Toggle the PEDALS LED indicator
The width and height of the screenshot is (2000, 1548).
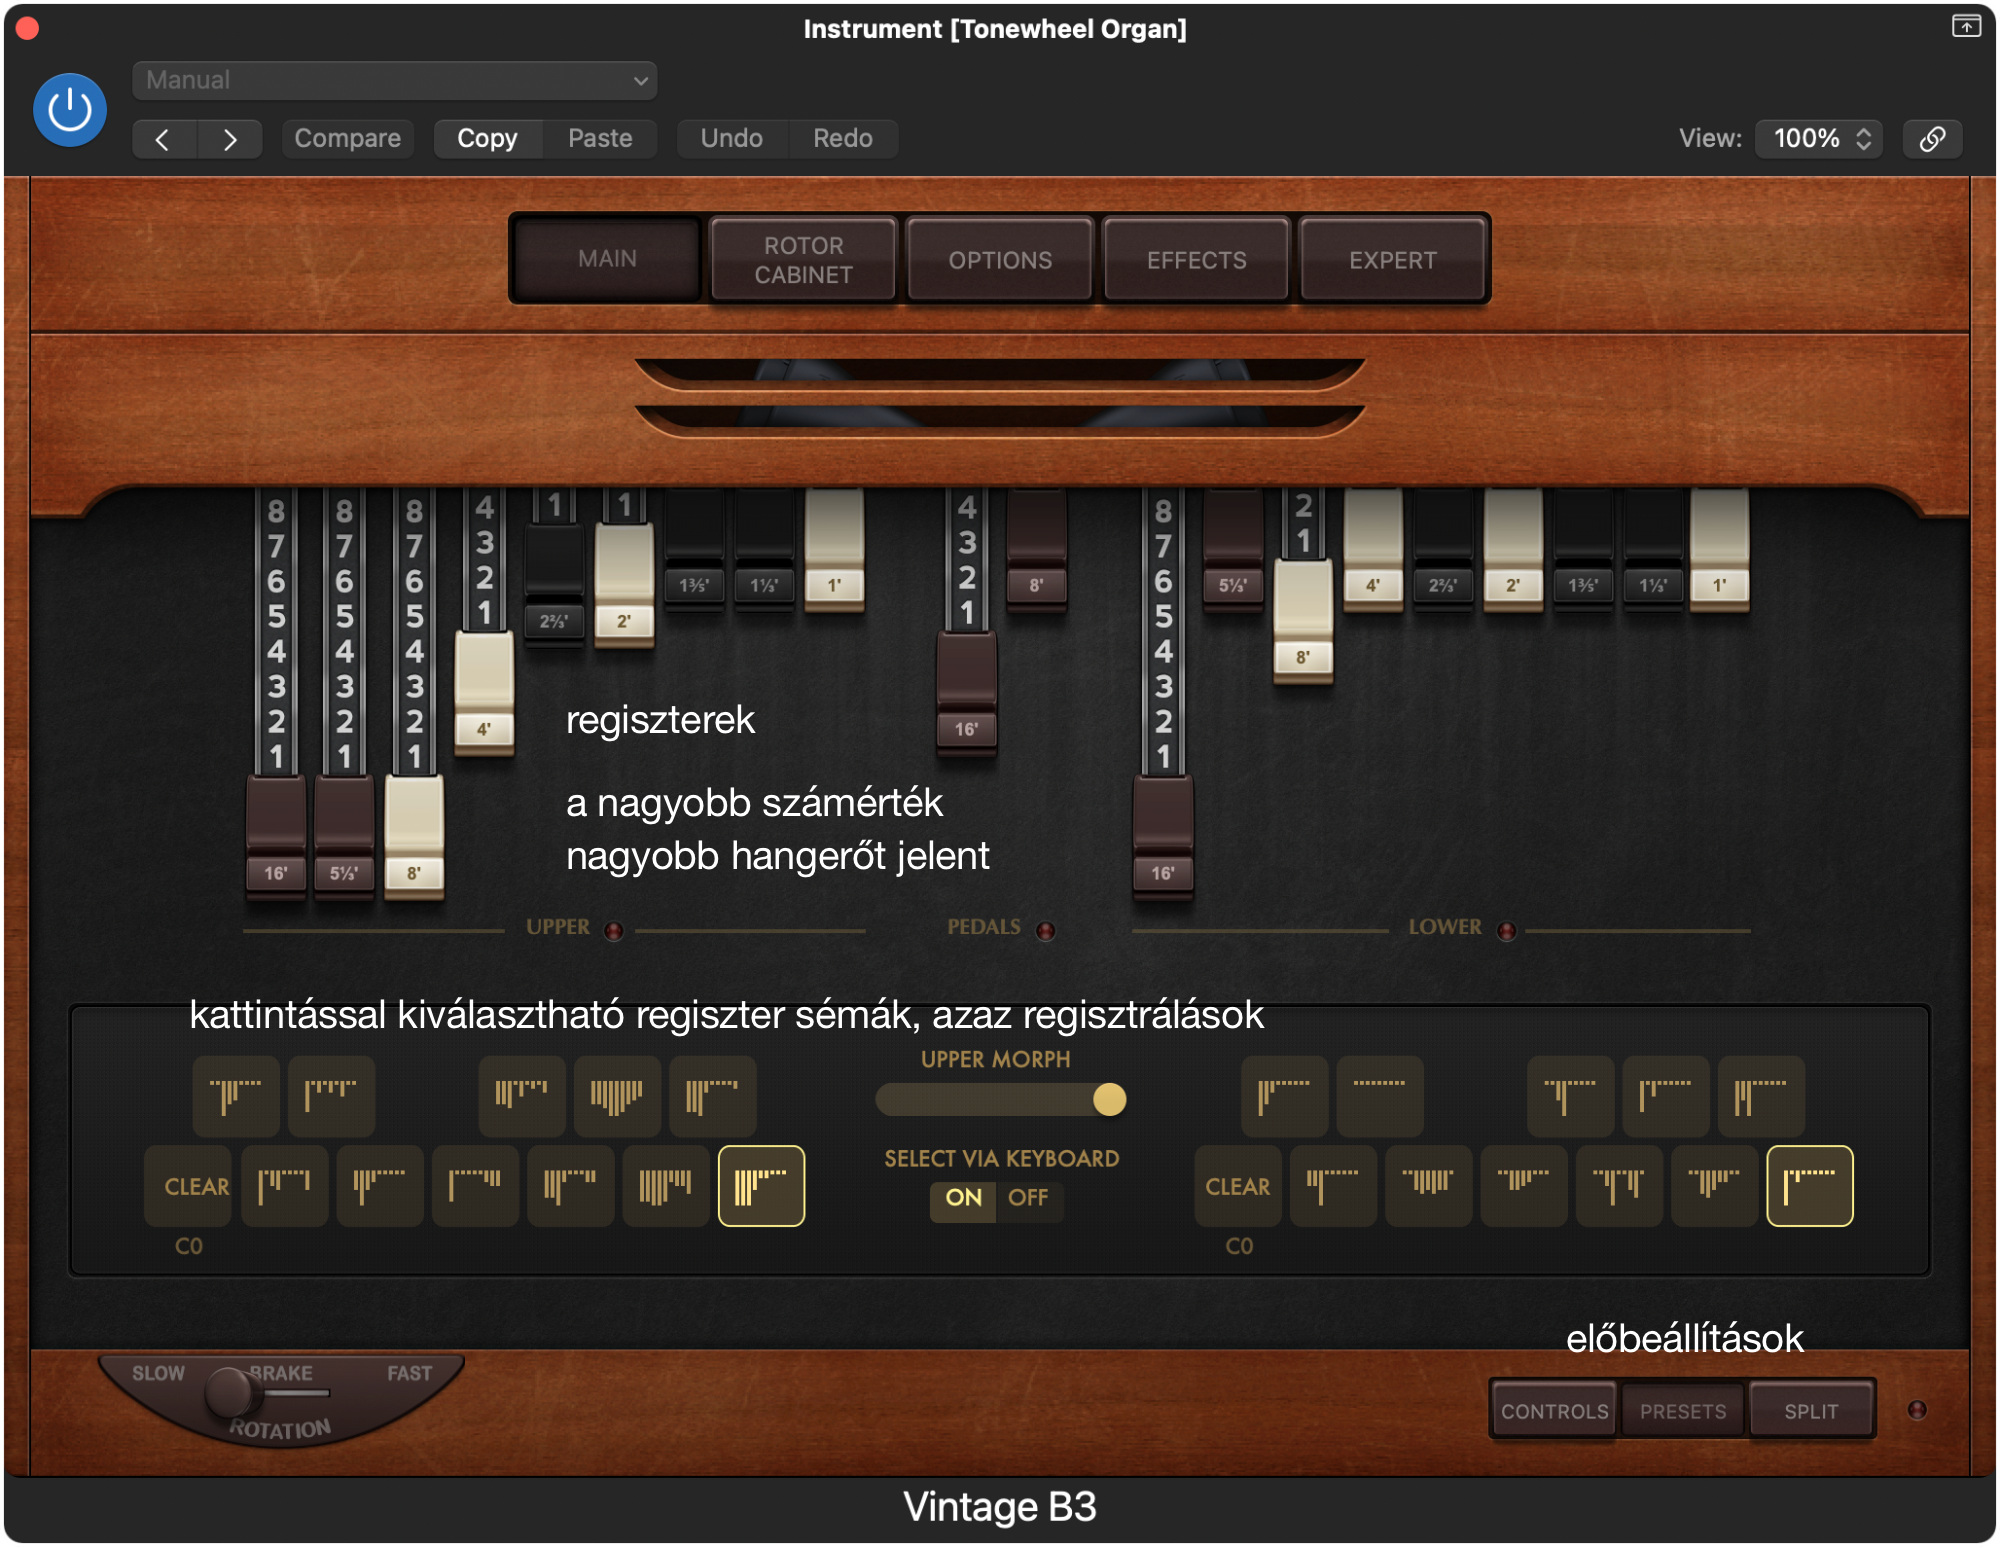tap(1045, 931)
